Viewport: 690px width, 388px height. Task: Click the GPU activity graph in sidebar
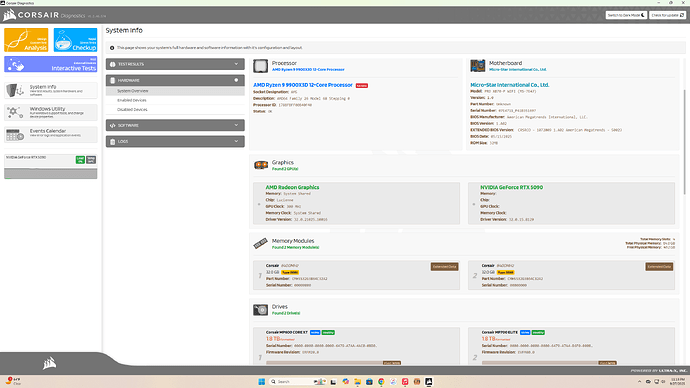51,173
